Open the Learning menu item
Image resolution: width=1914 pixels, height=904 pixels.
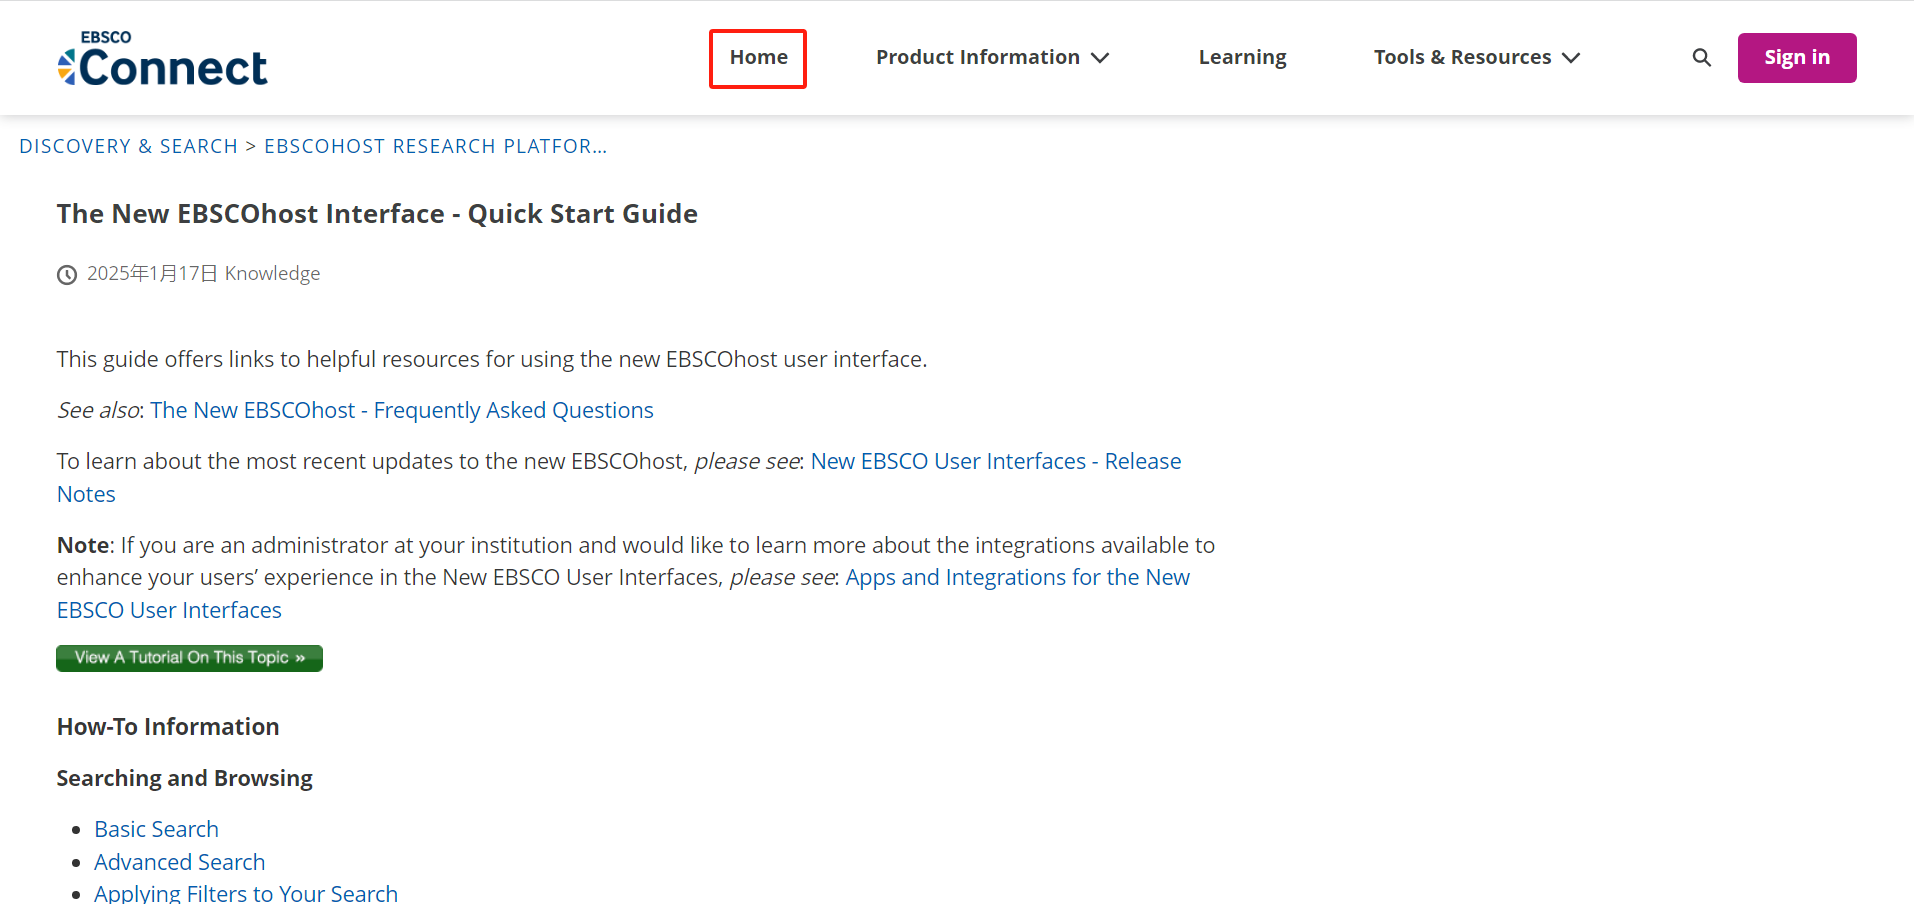click(x=1242, y=57)
